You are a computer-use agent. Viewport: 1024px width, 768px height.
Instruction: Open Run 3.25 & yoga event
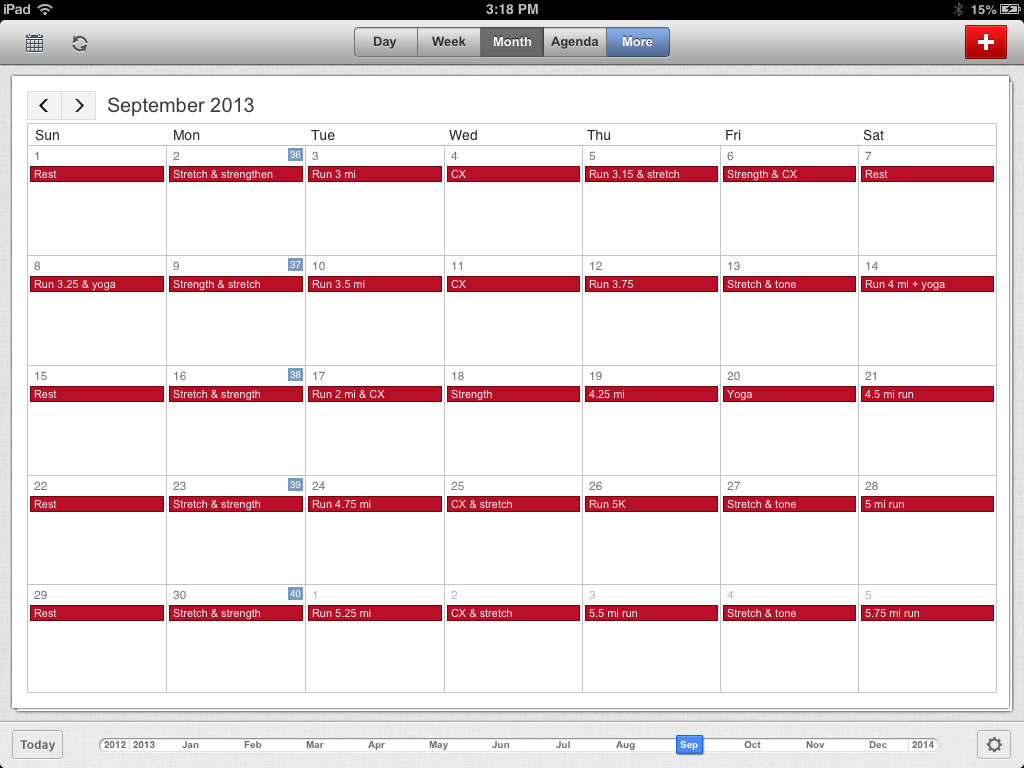[x=97, y=284]
